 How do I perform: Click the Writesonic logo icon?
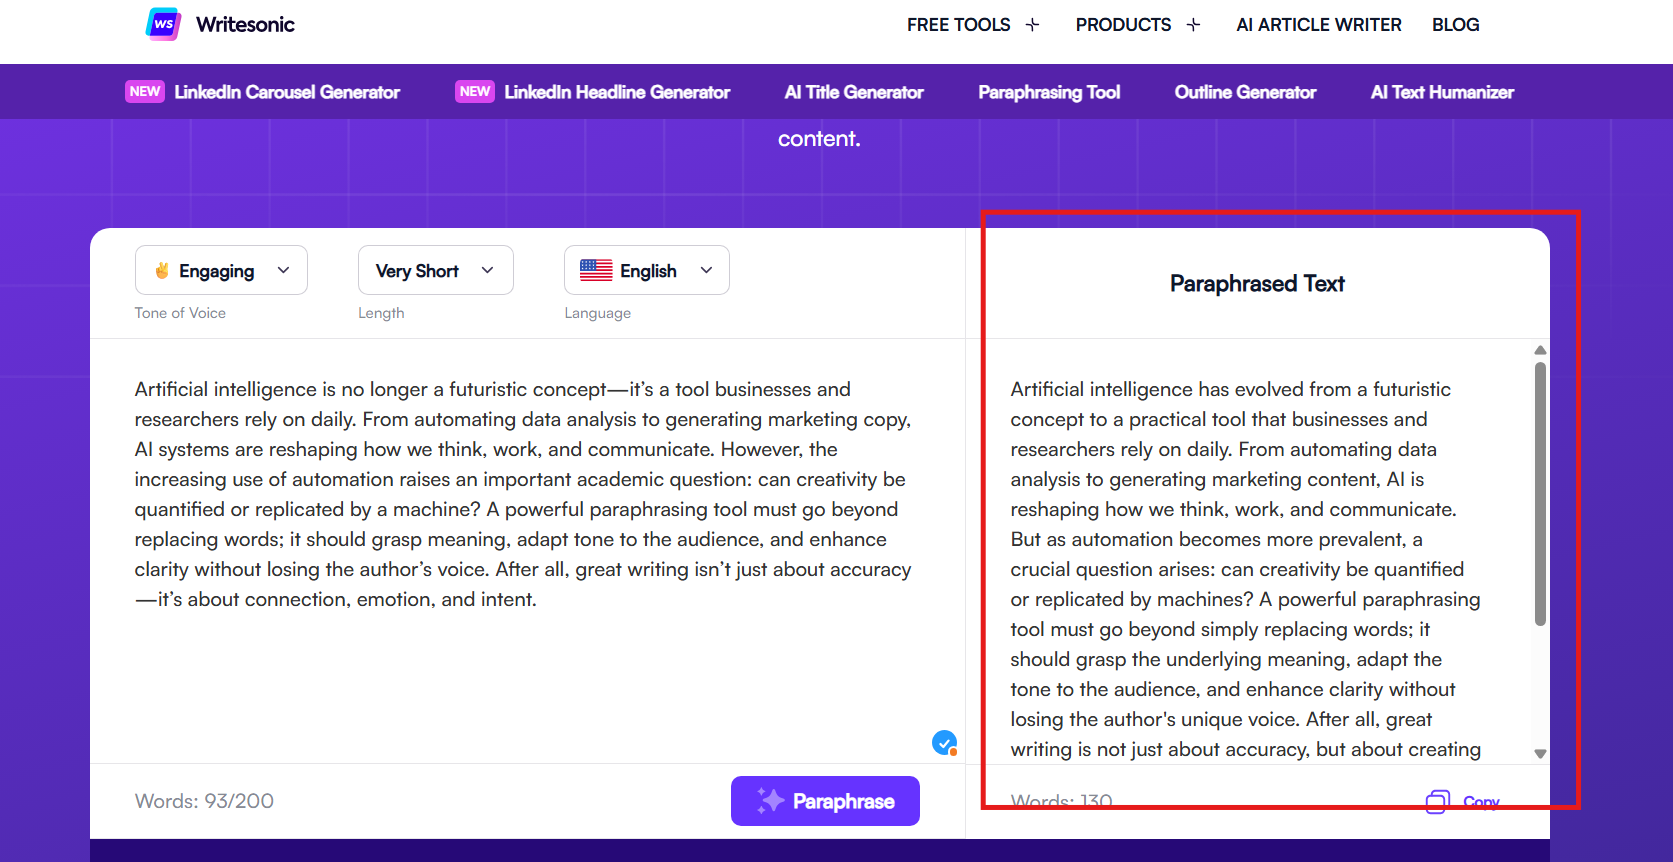click(x=163, y=24)
